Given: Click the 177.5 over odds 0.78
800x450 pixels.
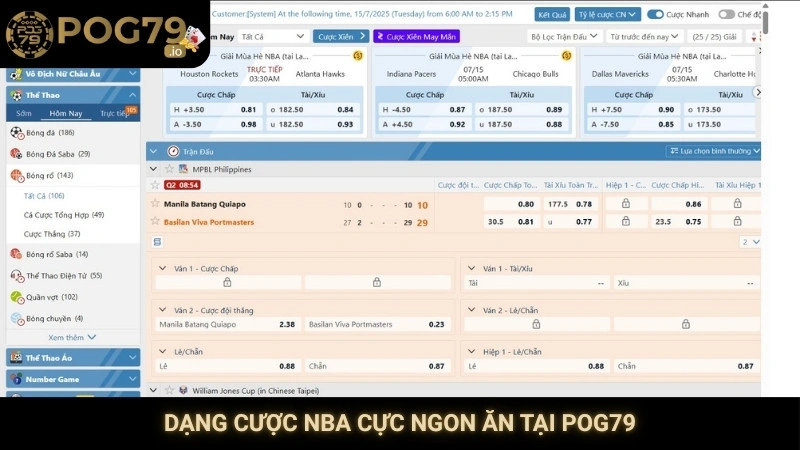Looking at the screenshot, I should tap(570, 204).
